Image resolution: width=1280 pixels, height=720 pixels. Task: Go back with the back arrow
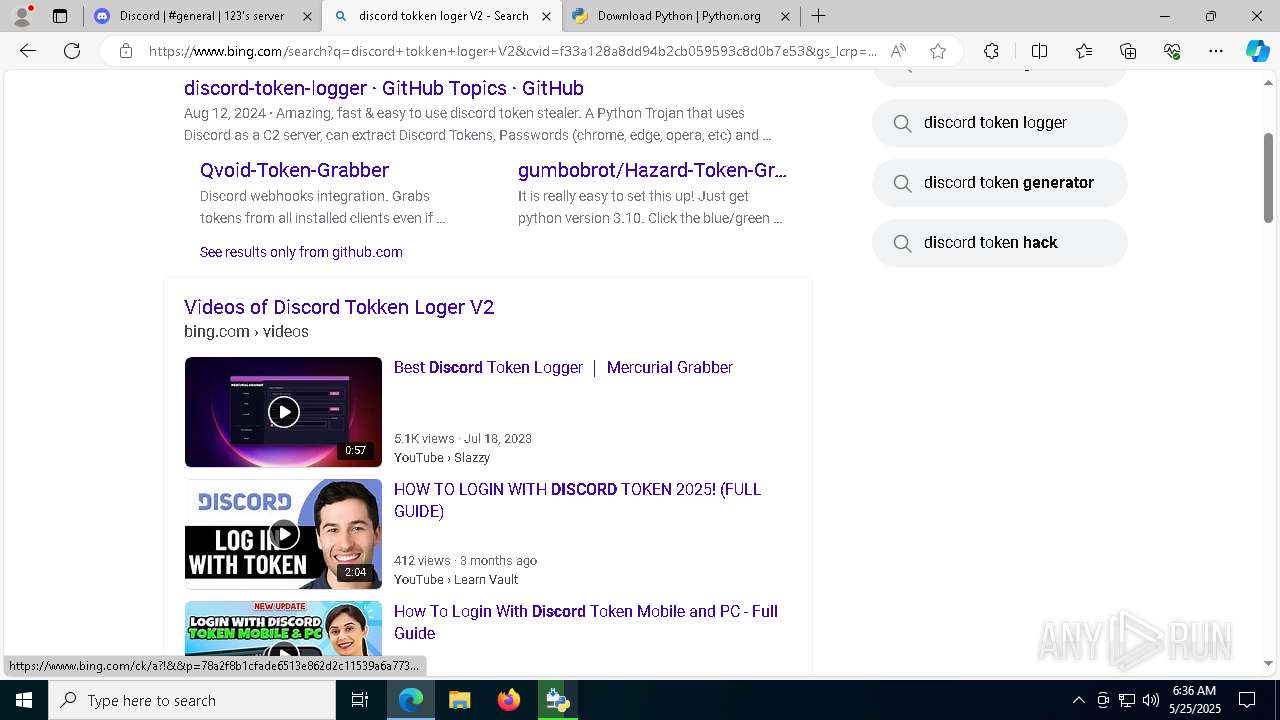[x=28, y=51]
